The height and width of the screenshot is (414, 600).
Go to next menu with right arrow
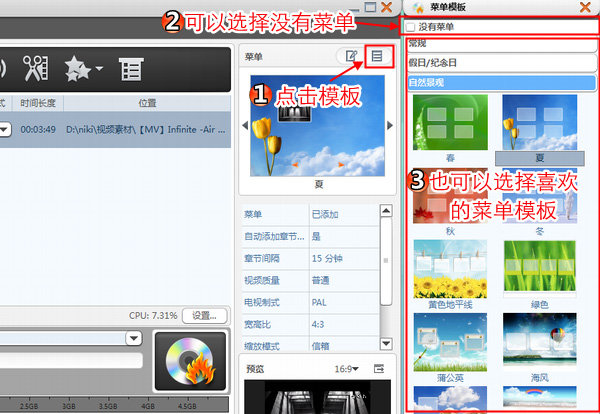click(x=390, y=127)
